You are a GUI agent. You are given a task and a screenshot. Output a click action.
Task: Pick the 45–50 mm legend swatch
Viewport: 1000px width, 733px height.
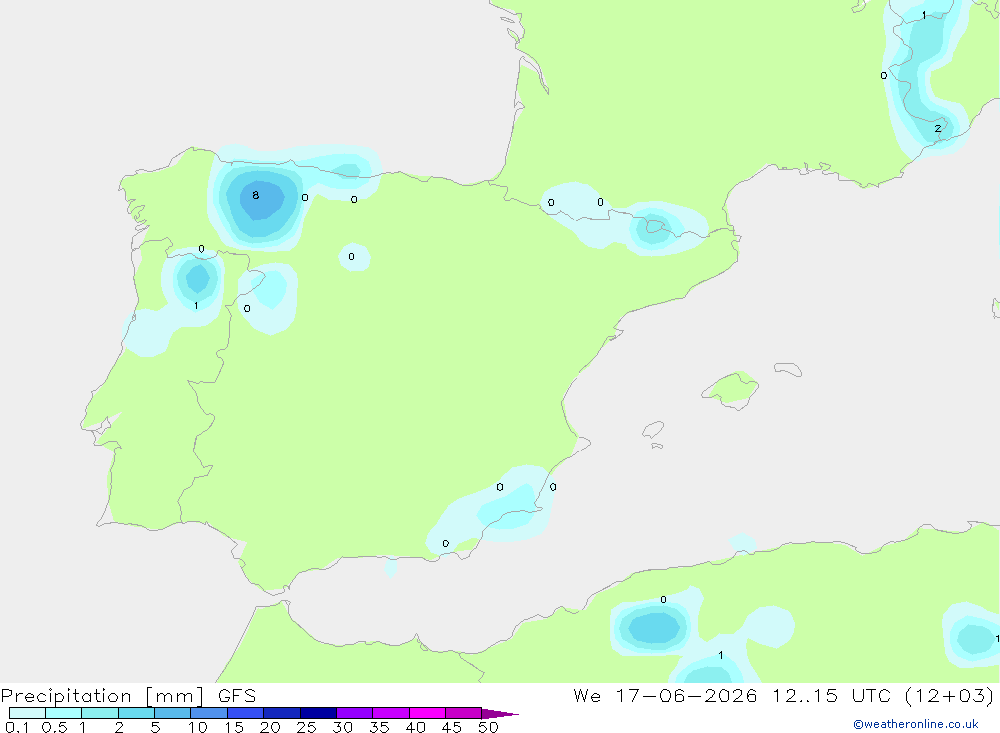[464, 713]
